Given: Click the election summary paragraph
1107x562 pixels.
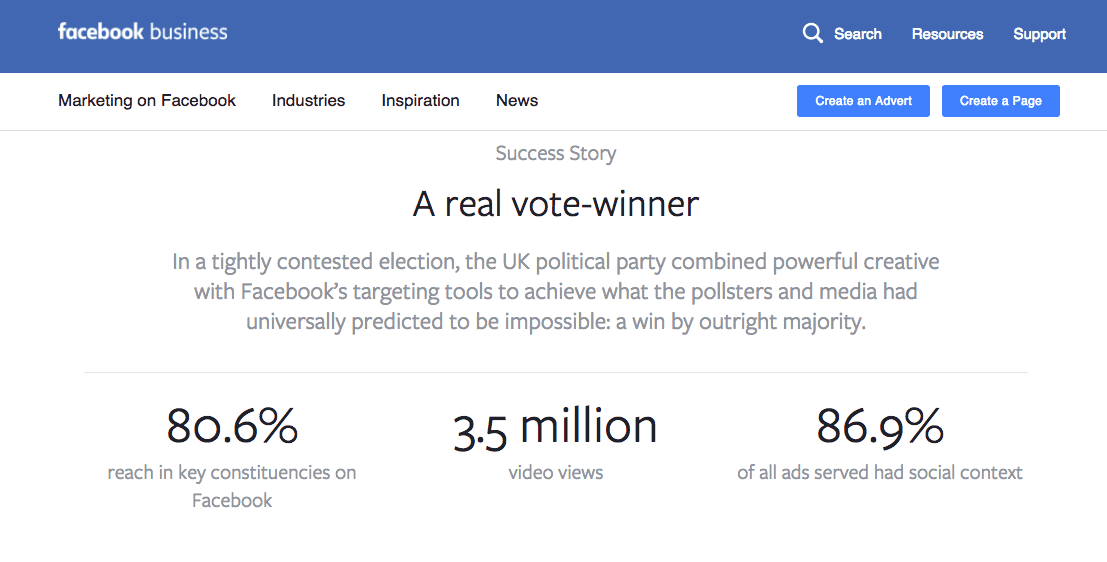Looking at the screenshot, I should coord(556,292).
